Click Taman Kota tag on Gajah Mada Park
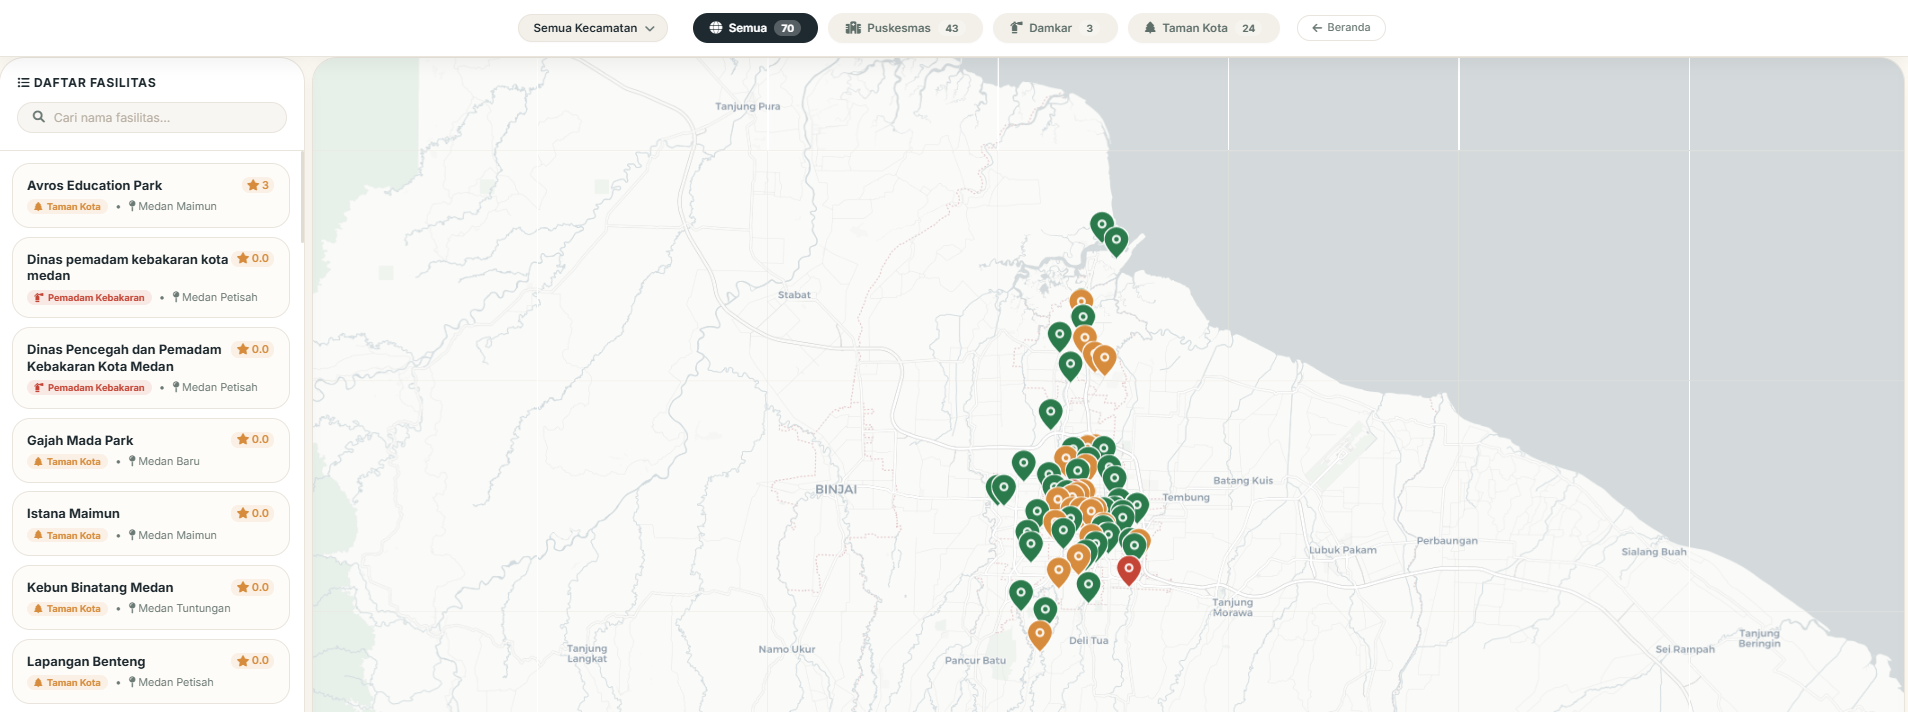Viewport: 1908px width, 712px height. tap(67, 462)
